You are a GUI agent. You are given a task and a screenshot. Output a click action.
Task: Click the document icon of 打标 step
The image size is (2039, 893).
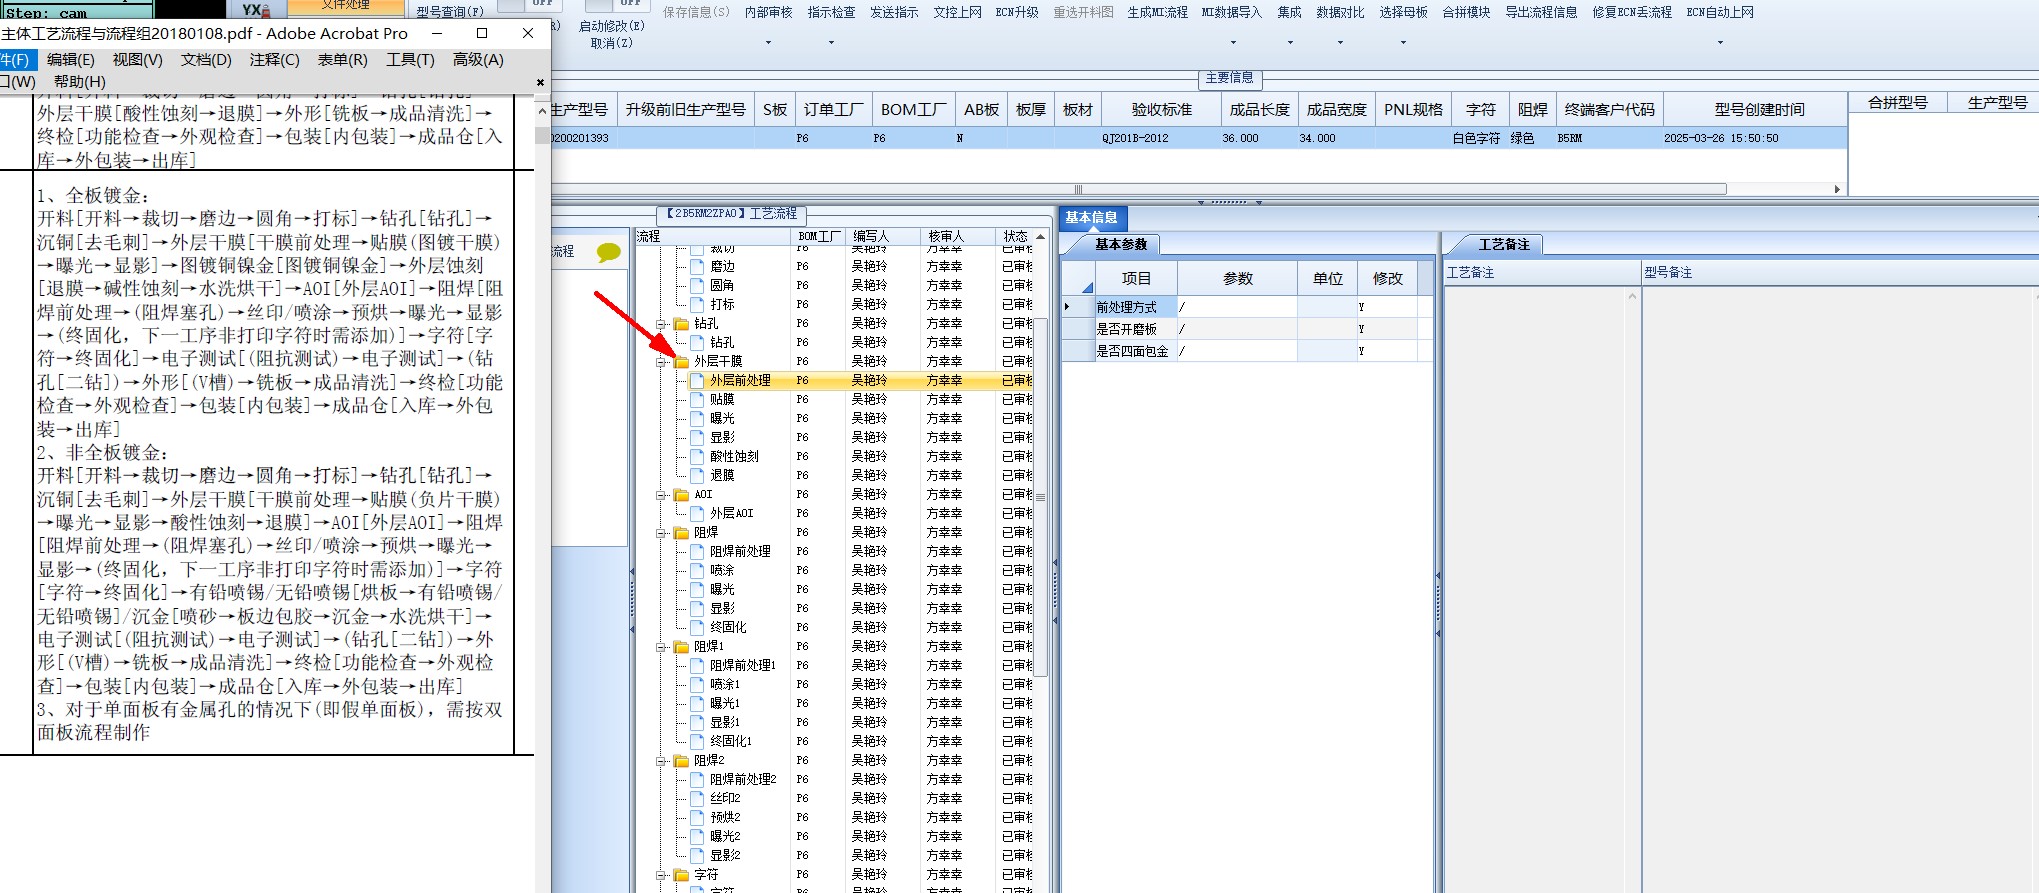tap(697, 304)
